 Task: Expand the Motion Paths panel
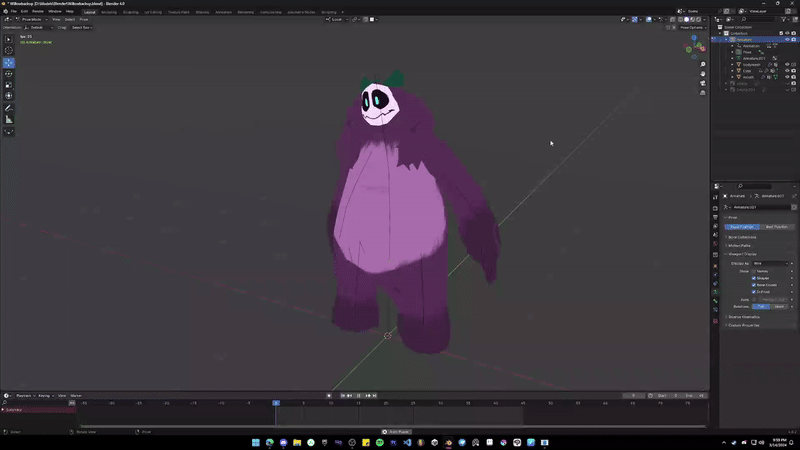[x=739, y=245]
